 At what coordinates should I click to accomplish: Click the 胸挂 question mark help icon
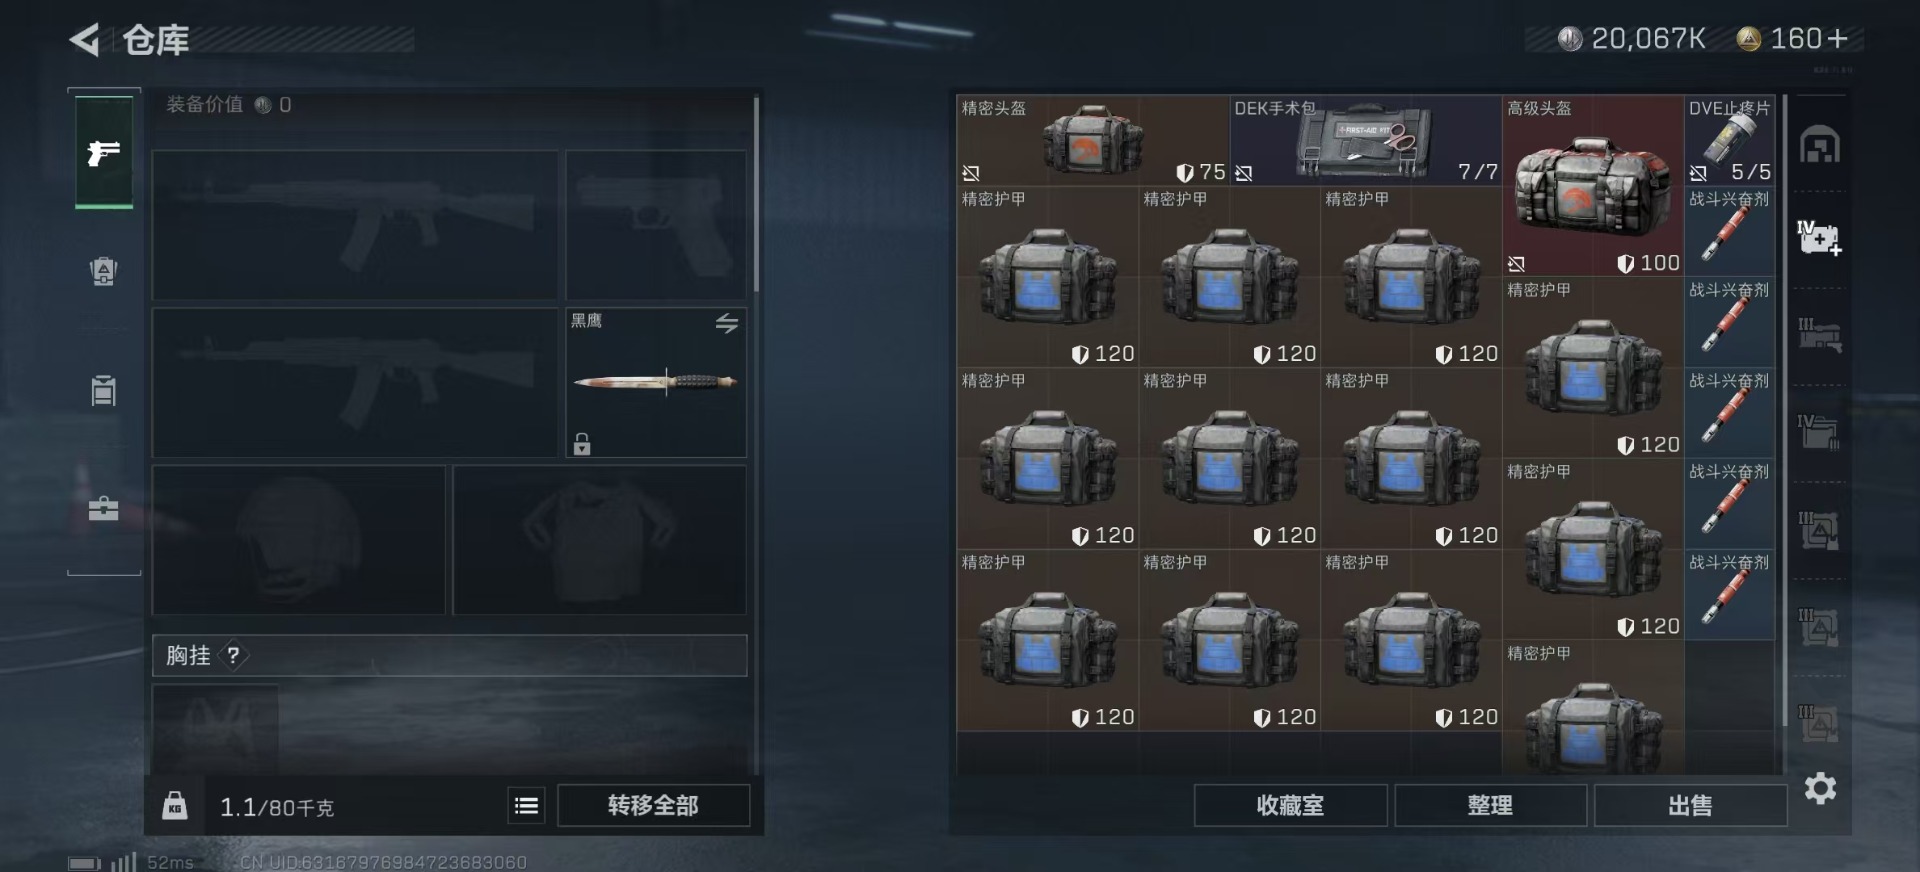(x=233, y=656)
